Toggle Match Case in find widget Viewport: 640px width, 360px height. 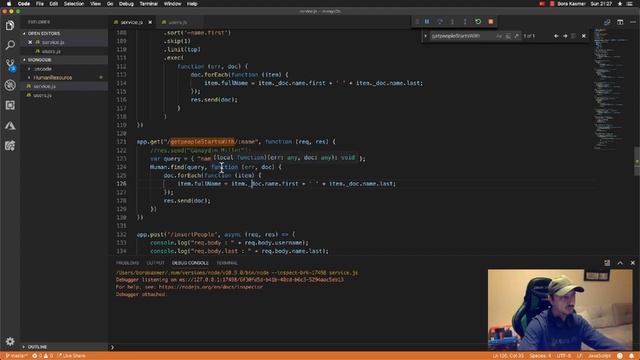(499, 36)
